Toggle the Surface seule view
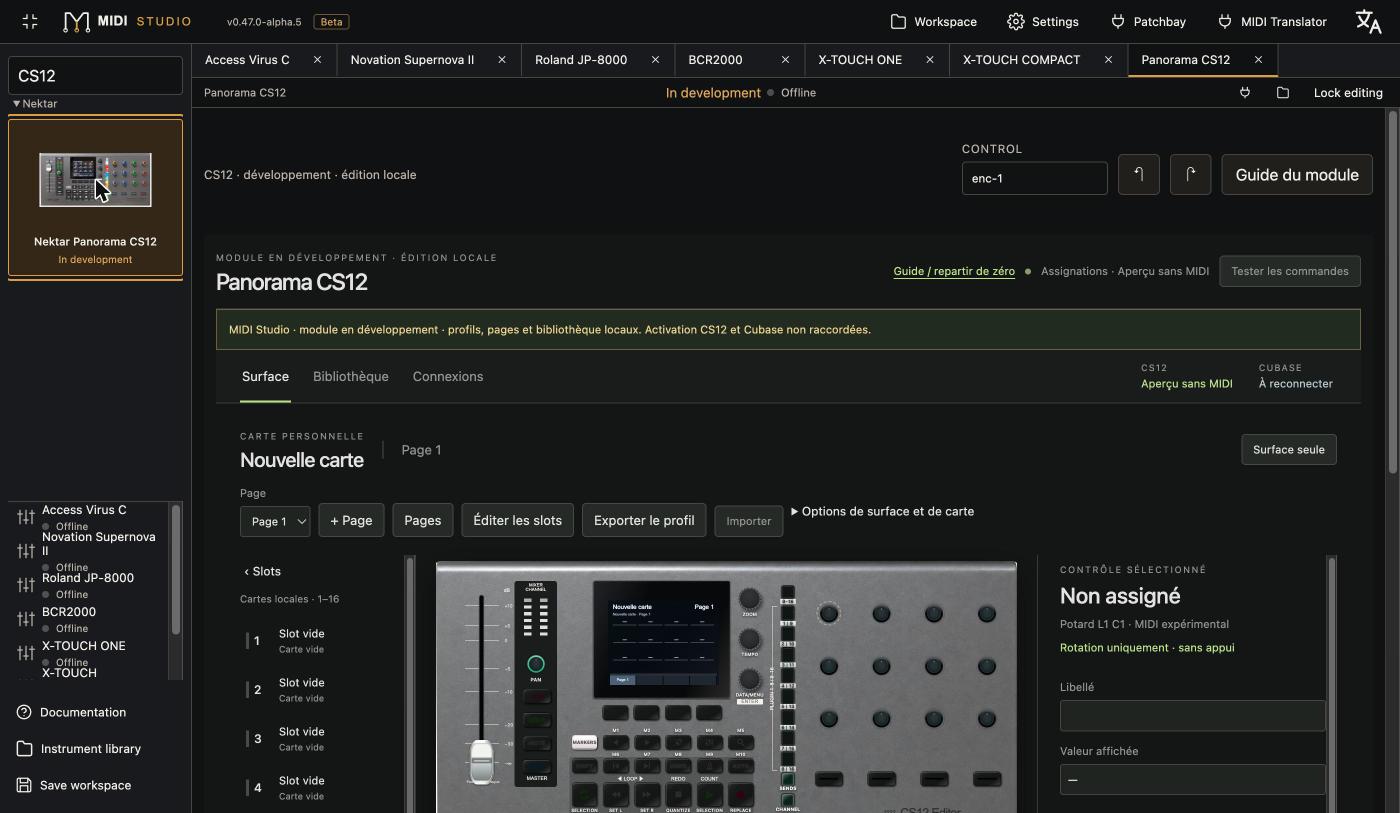 point(1288,450)
